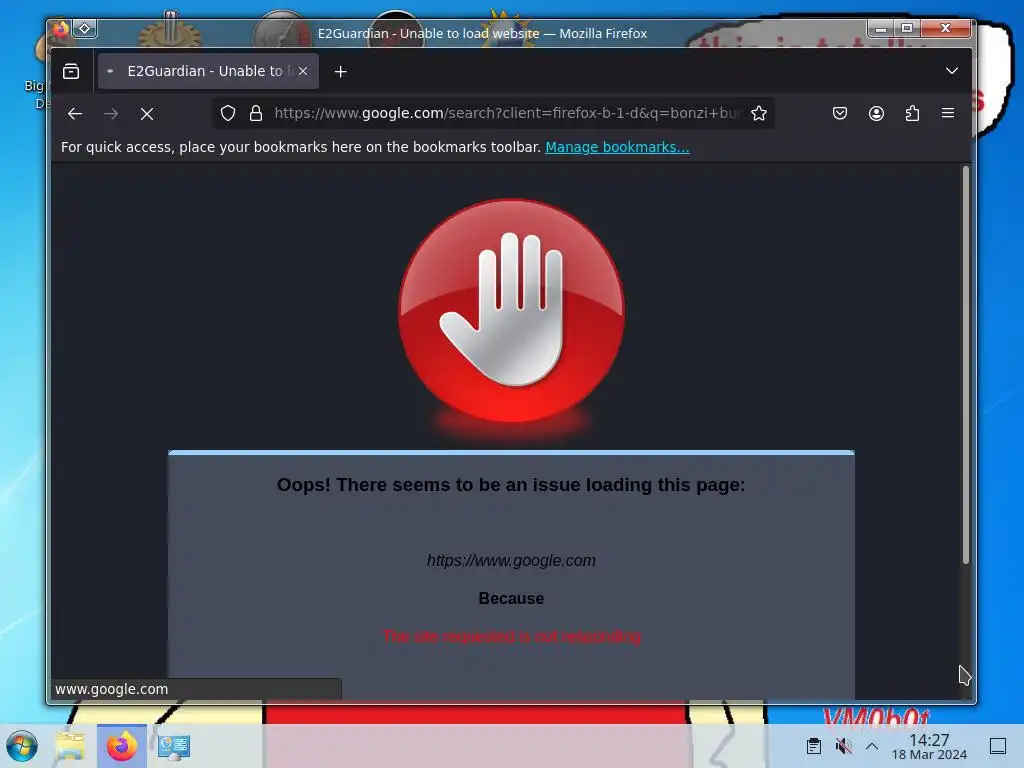Open Firefox View
1024x768 pixels.
click(71, 71)
